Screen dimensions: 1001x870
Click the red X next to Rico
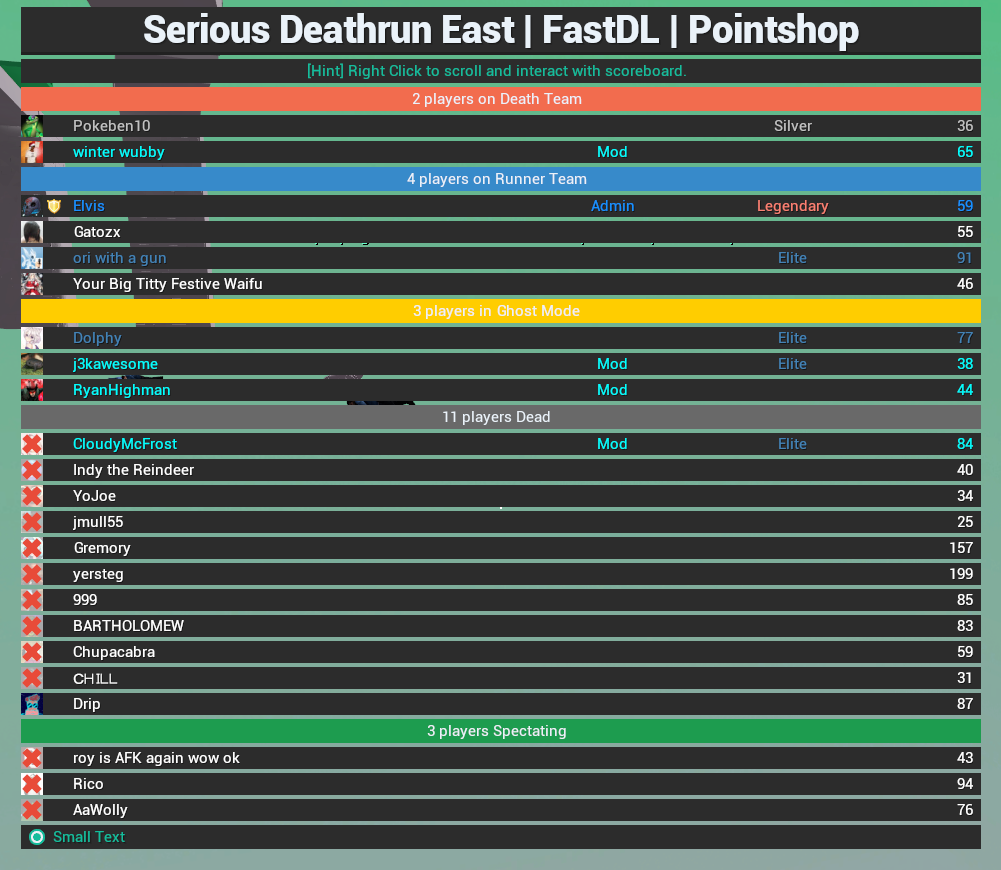[32, 784]
